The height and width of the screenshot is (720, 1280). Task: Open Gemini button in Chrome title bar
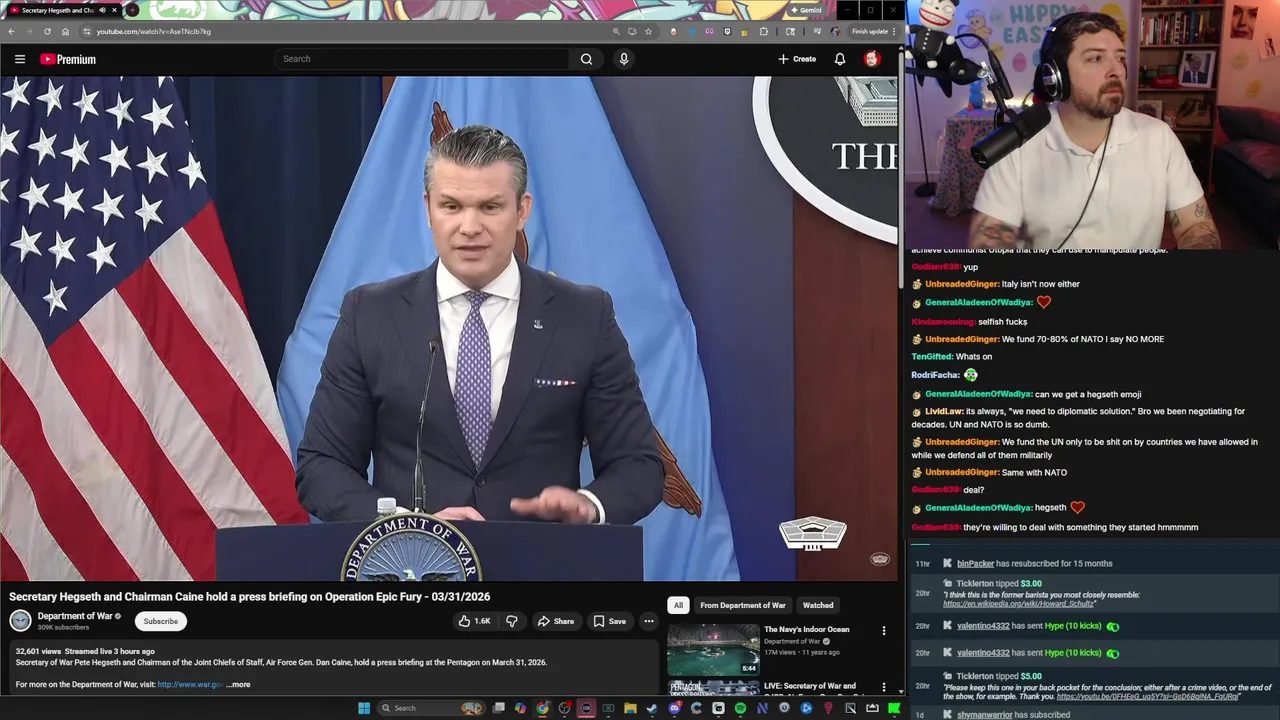click(806, 10)
